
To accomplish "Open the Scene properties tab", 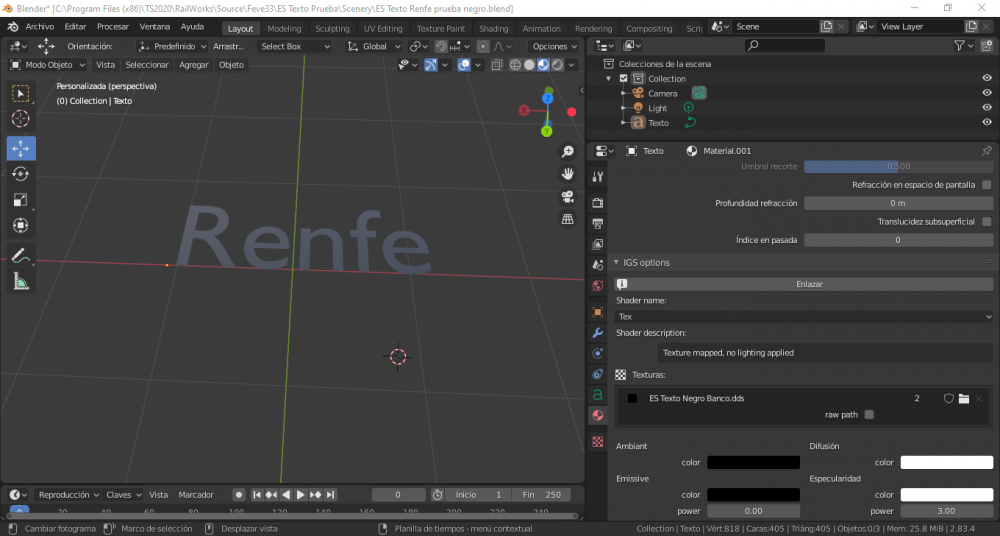I will pyautogui.click(x=598, y=265).
